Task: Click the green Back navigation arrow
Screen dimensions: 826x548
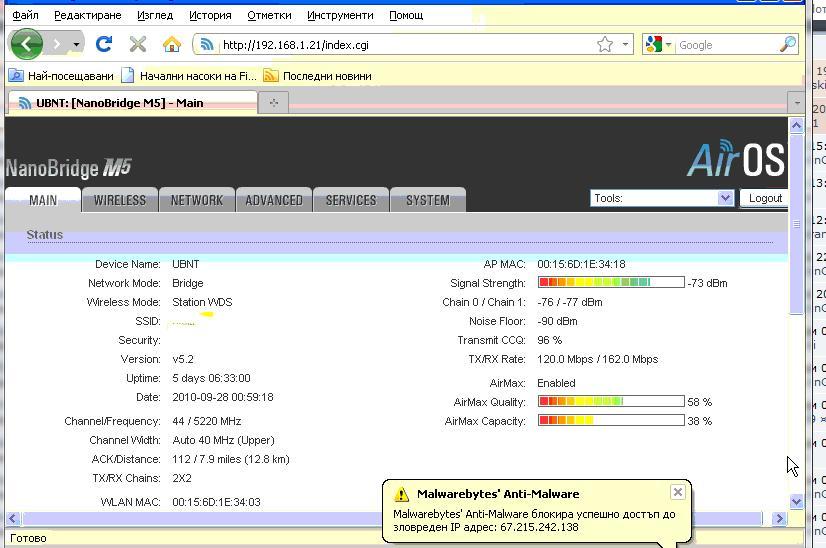Action: point(26,44)
